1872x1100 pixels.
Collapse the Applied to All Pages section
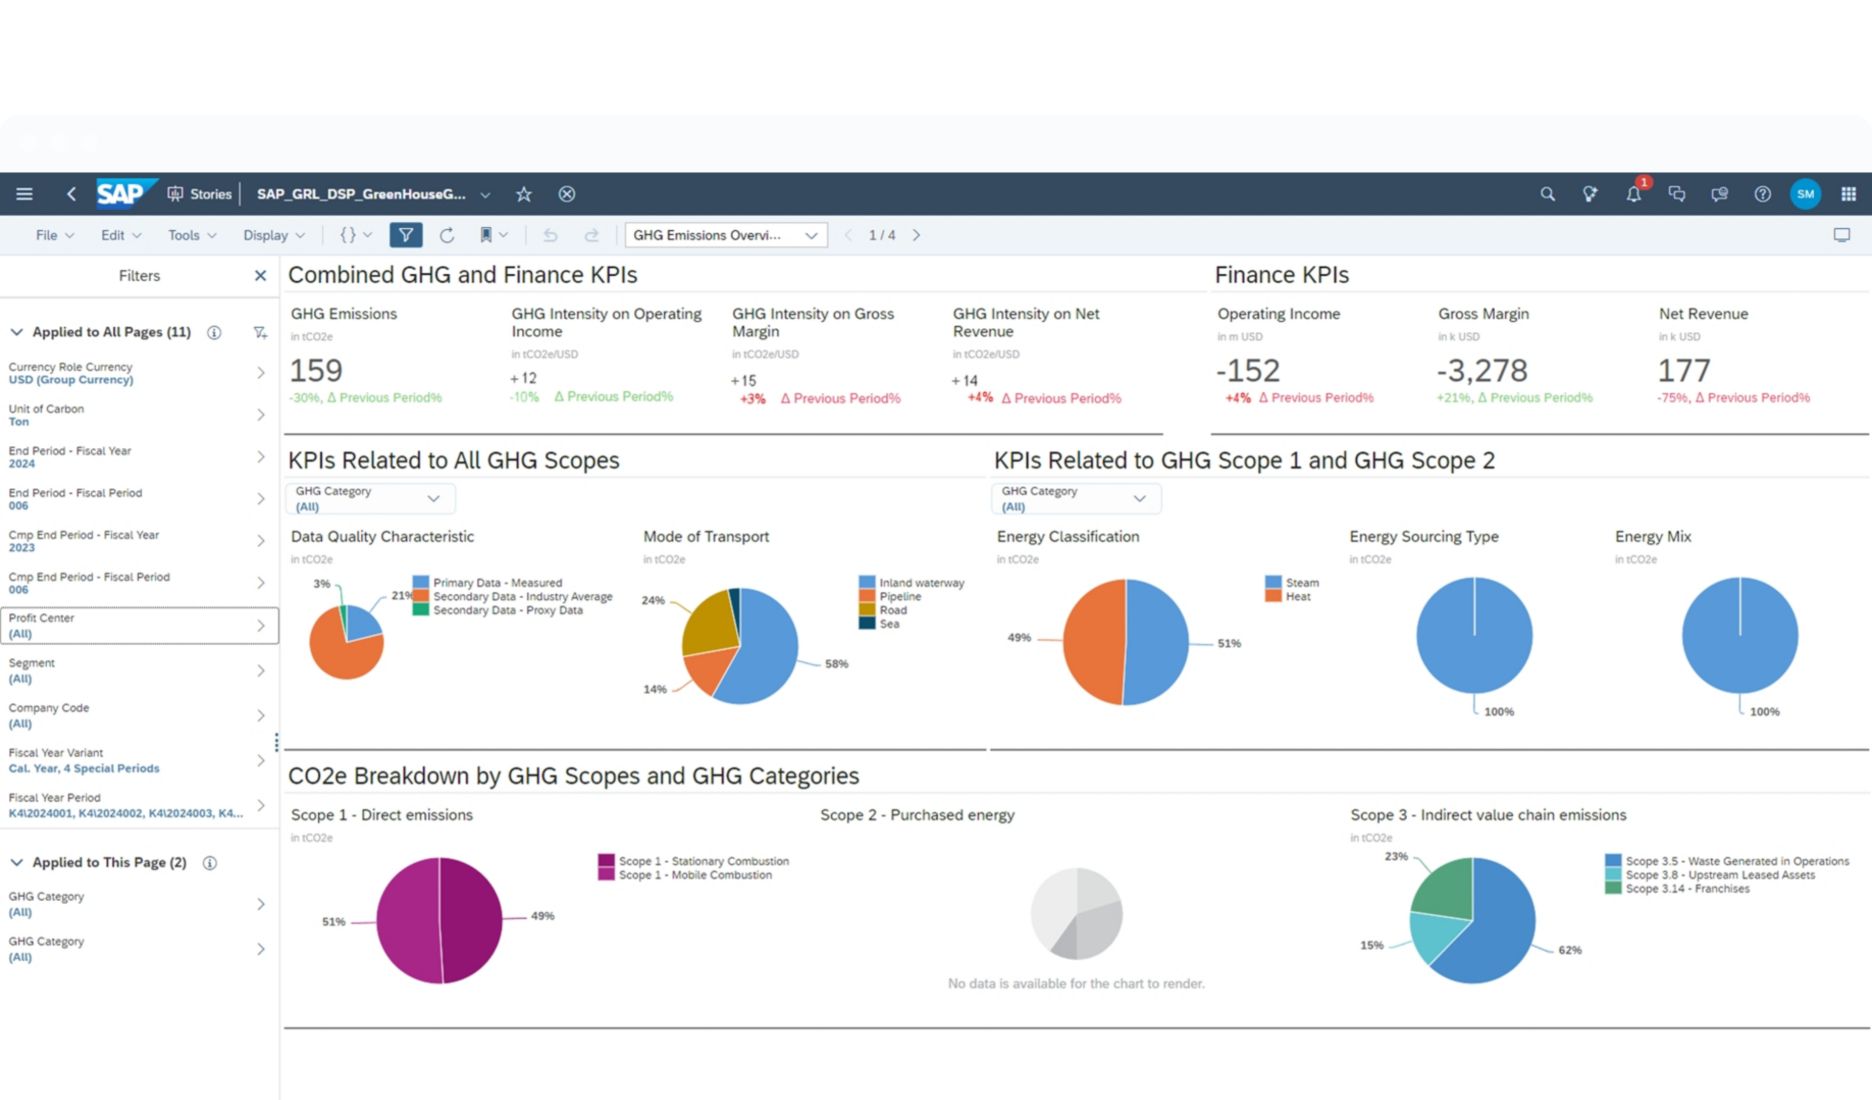[x=17, y=332]
